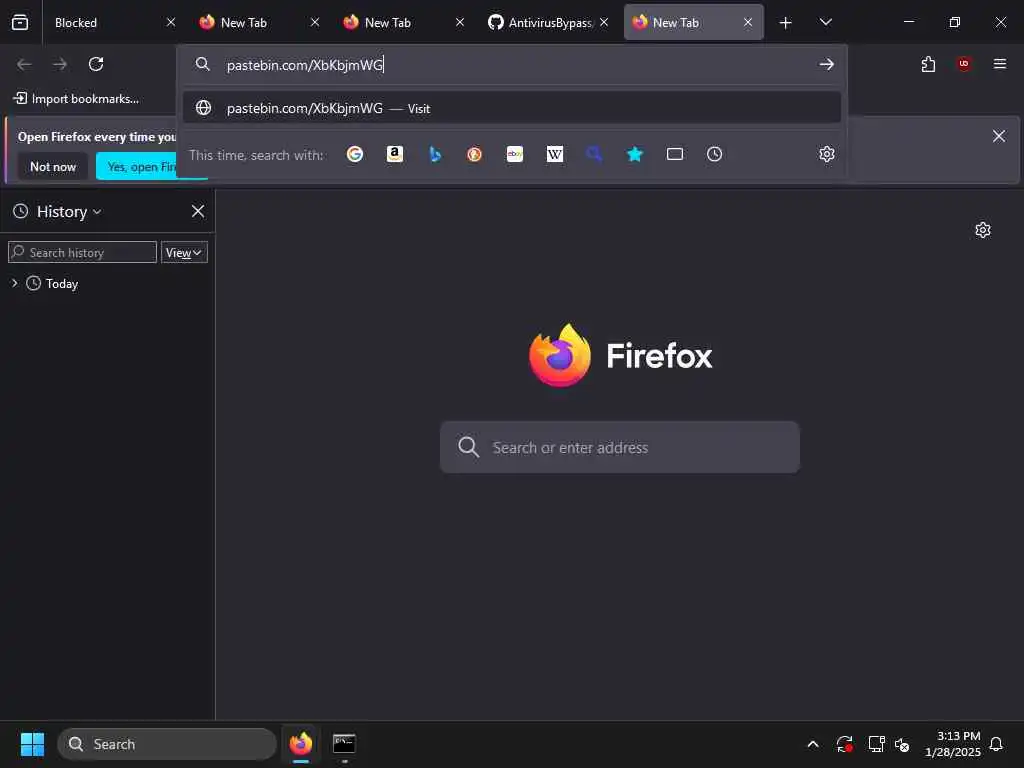Close the AntivirusBypass tab
Viewport: 1024px width, 768px height.
click(604, 22)
